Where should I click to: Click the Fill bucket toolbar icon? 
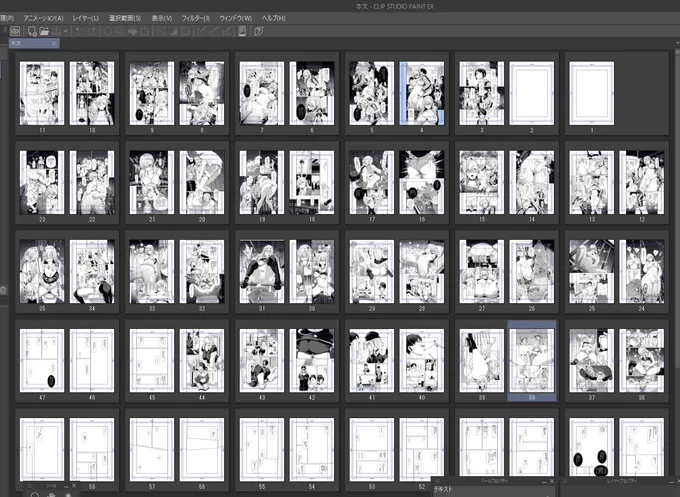click(x=132, y=31)
